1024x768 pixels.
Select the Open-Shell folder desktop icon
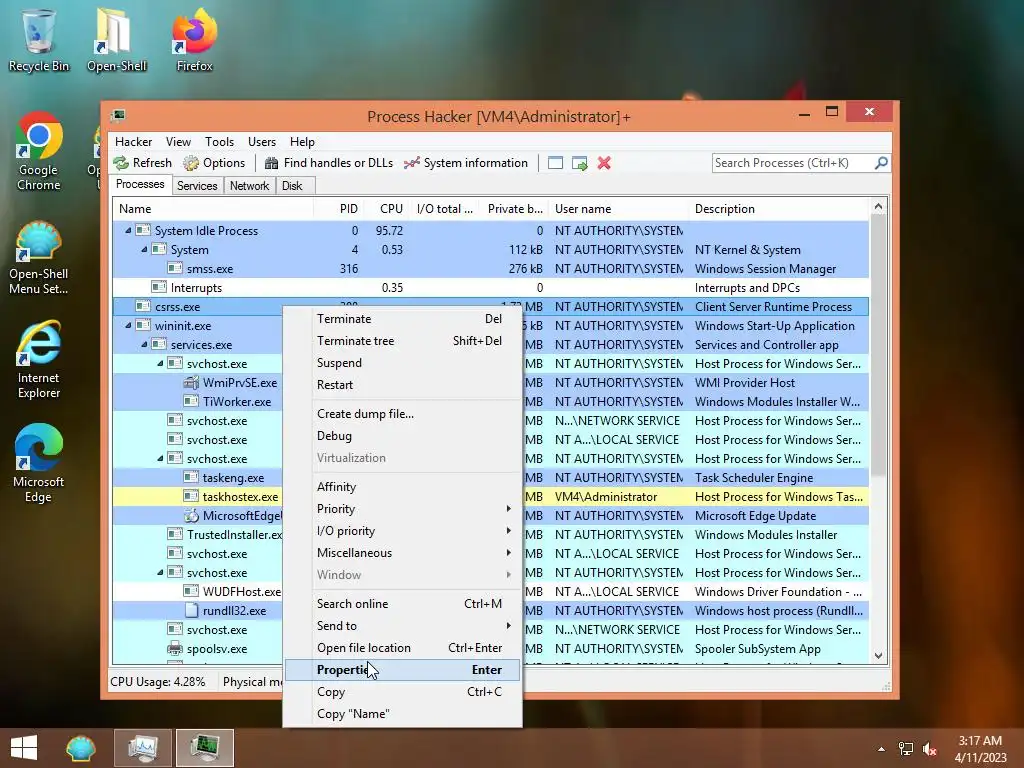pos(116,40)
